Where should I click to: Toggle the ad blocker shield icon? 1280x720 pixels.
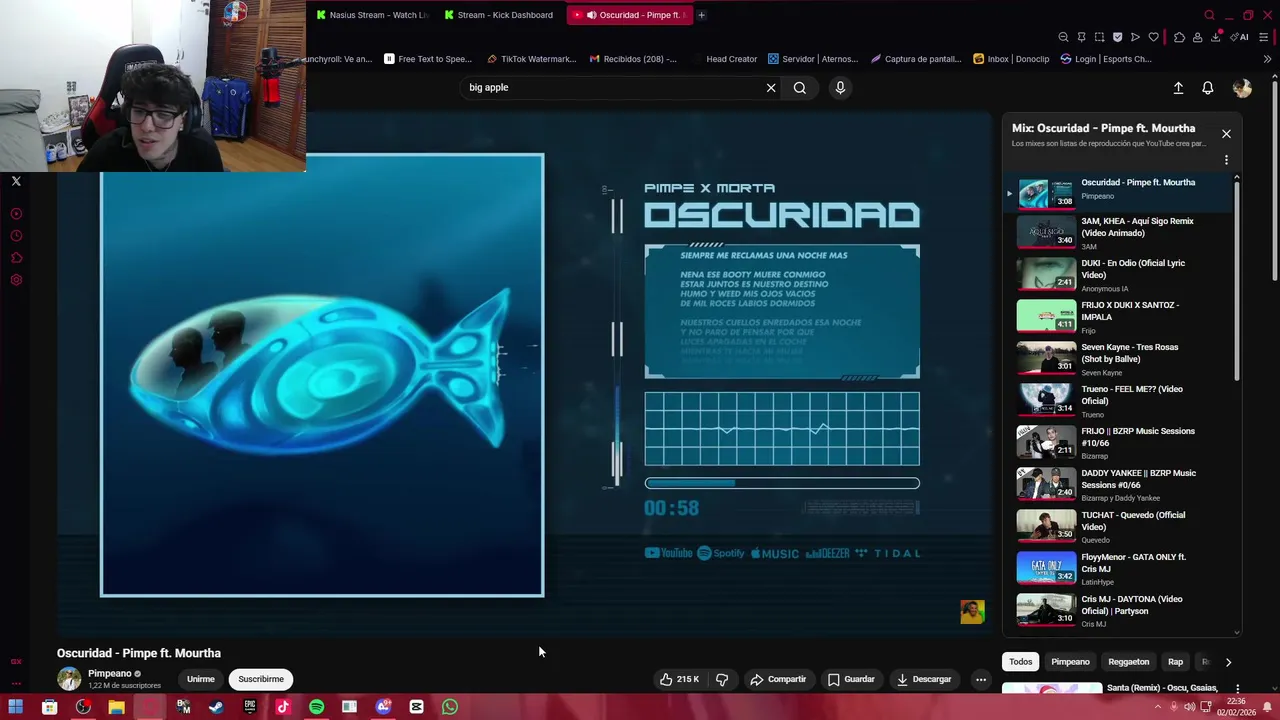[x=1117, y=37]
